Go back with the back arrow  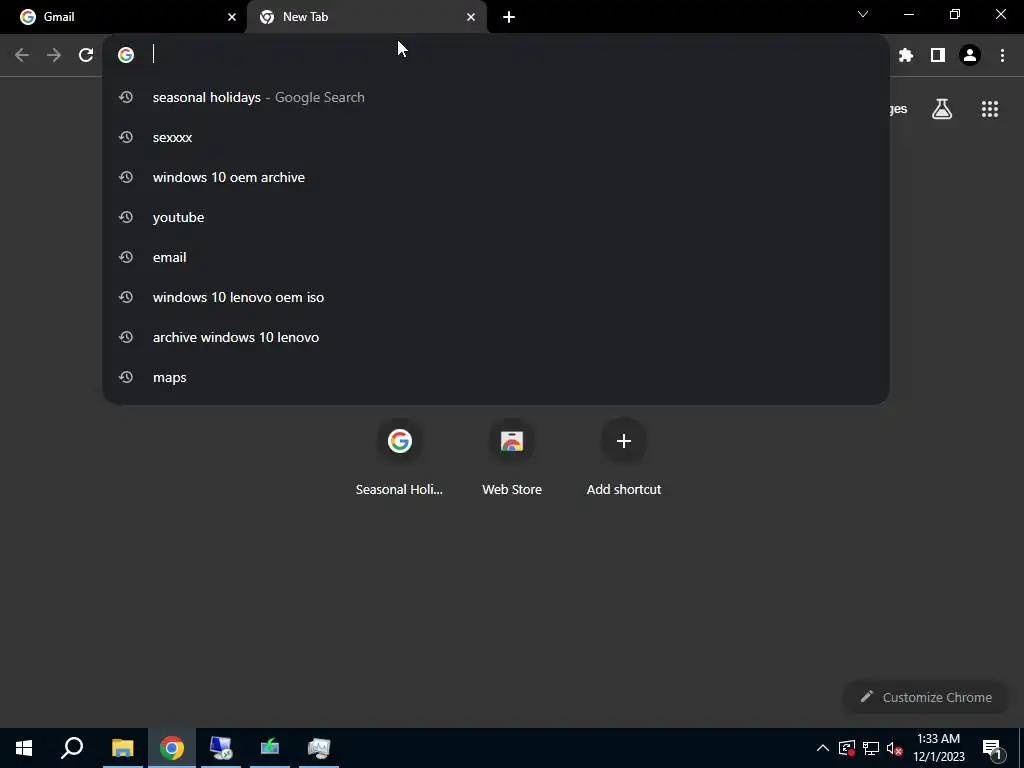click(22, 55)
